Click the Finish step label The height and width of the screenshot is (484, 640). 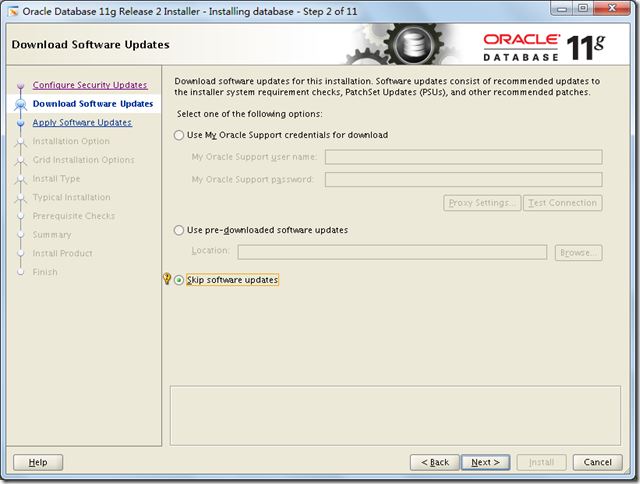pos(45,272)
